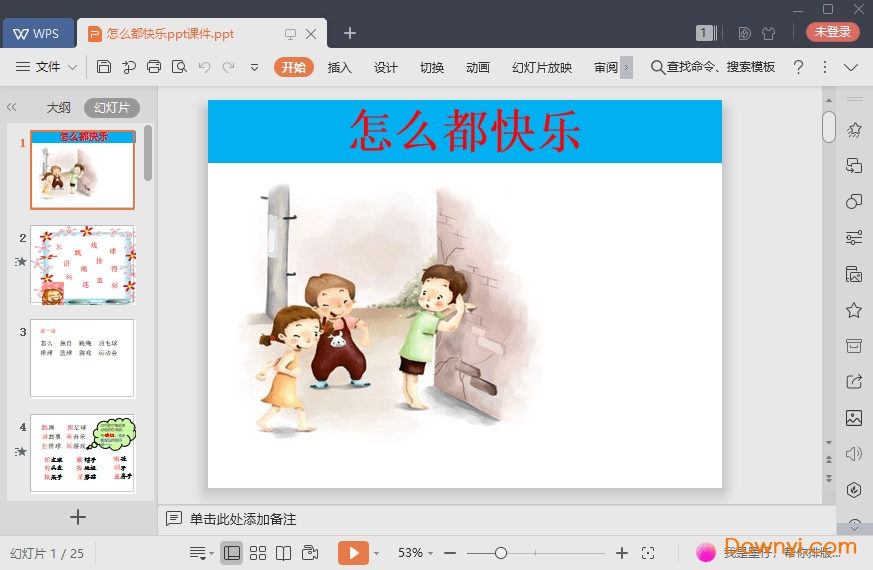Image resolution: width=873 pixels, height=570 pixels.
Task: Switch to slide sorter grid view
Action: click(258, 553)
